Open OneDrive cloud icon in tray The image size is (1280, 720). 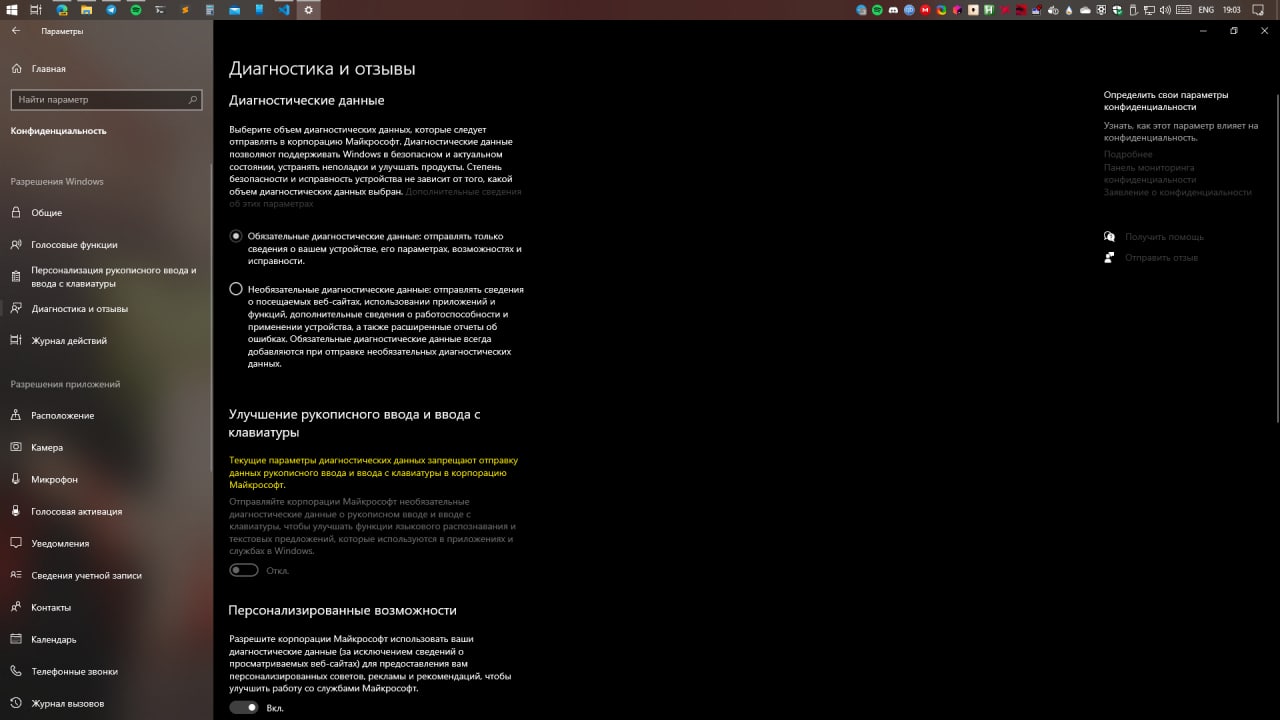coord(1085,10)
